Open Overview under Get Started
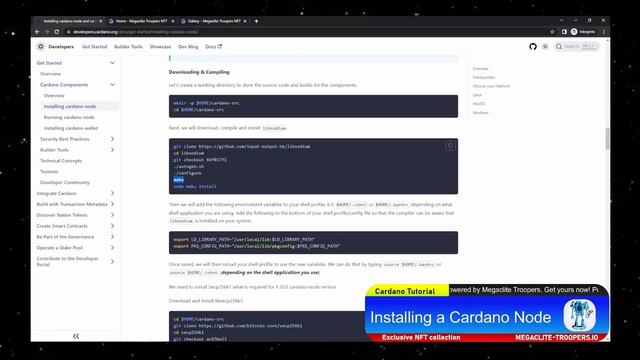Image resolution: width=640 pixels, height=360 pixels. pos(50,74)
